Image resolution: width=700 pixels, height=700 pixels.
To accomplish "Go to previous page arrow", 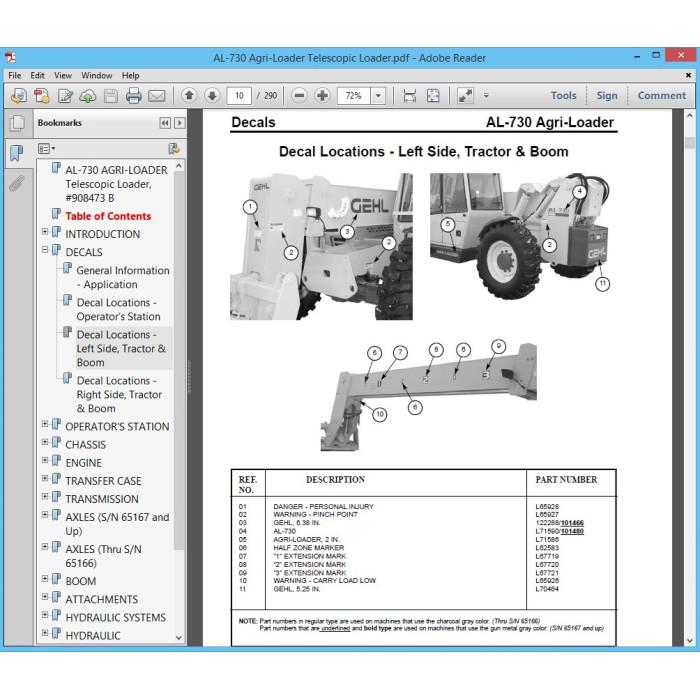I will (x=189, y=95).
